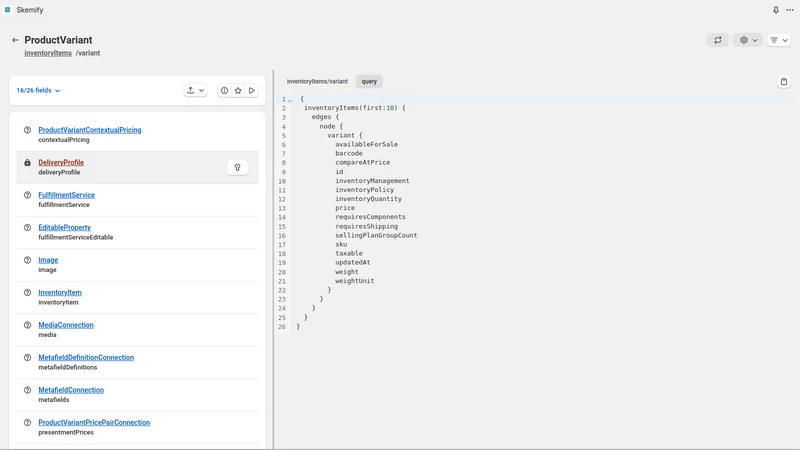Collapse code fold arrow on line 1

289,100
